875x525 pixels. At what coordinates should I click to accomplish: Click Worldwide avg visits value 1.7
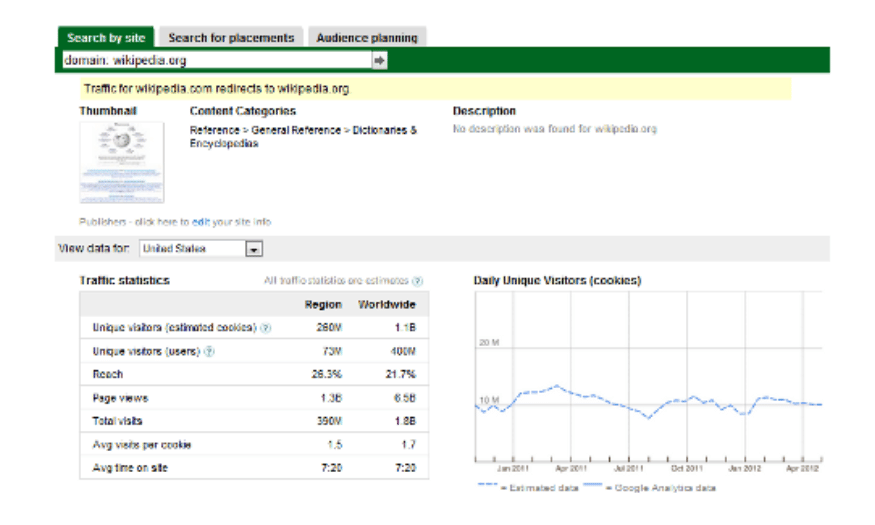[408, 445]
